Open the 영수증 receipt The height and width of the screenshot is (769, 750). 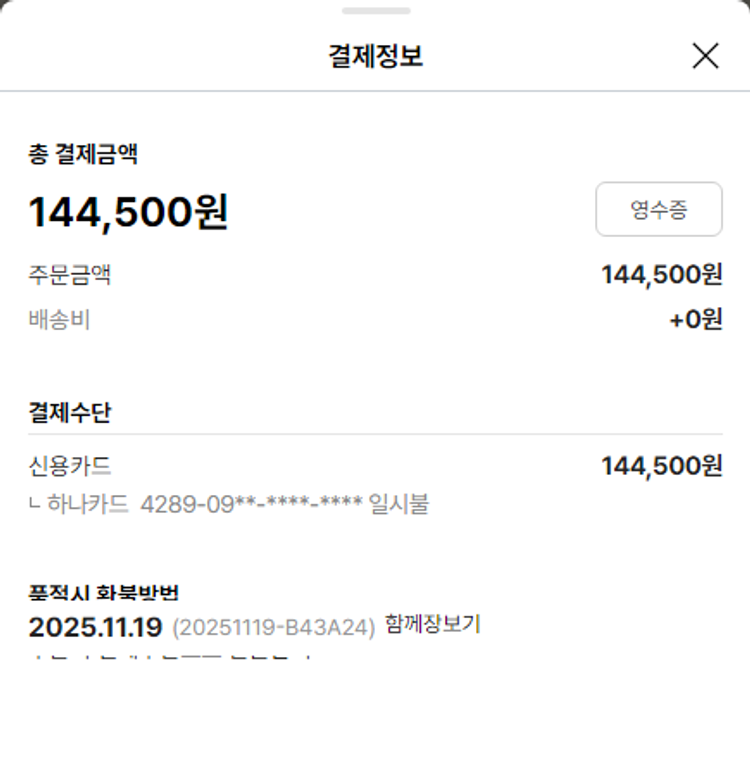point(658,209)
